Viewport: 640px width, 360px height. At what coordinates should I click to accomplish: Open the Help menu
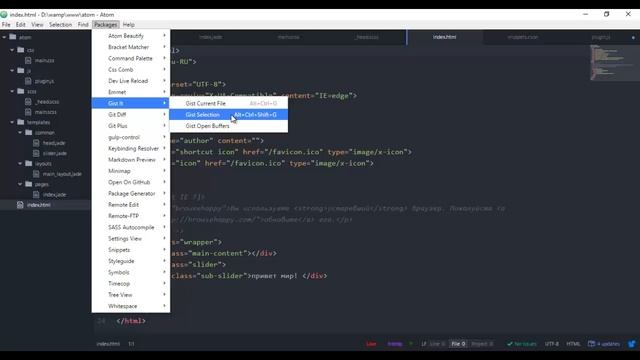pos(129,24)
